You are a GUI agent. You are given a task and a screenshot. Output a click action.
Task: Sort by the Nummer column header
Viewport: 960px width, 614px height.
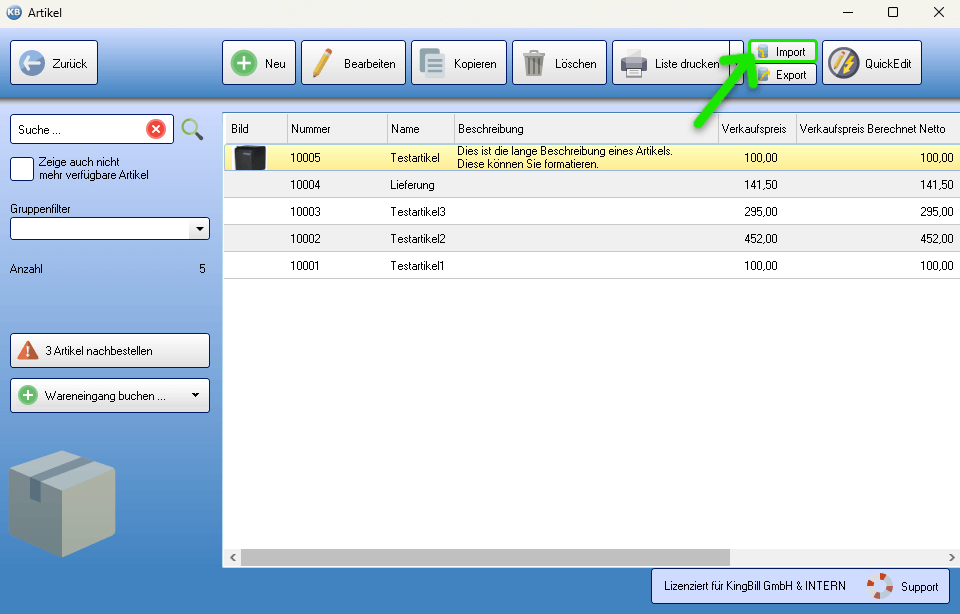pos(336,129)
